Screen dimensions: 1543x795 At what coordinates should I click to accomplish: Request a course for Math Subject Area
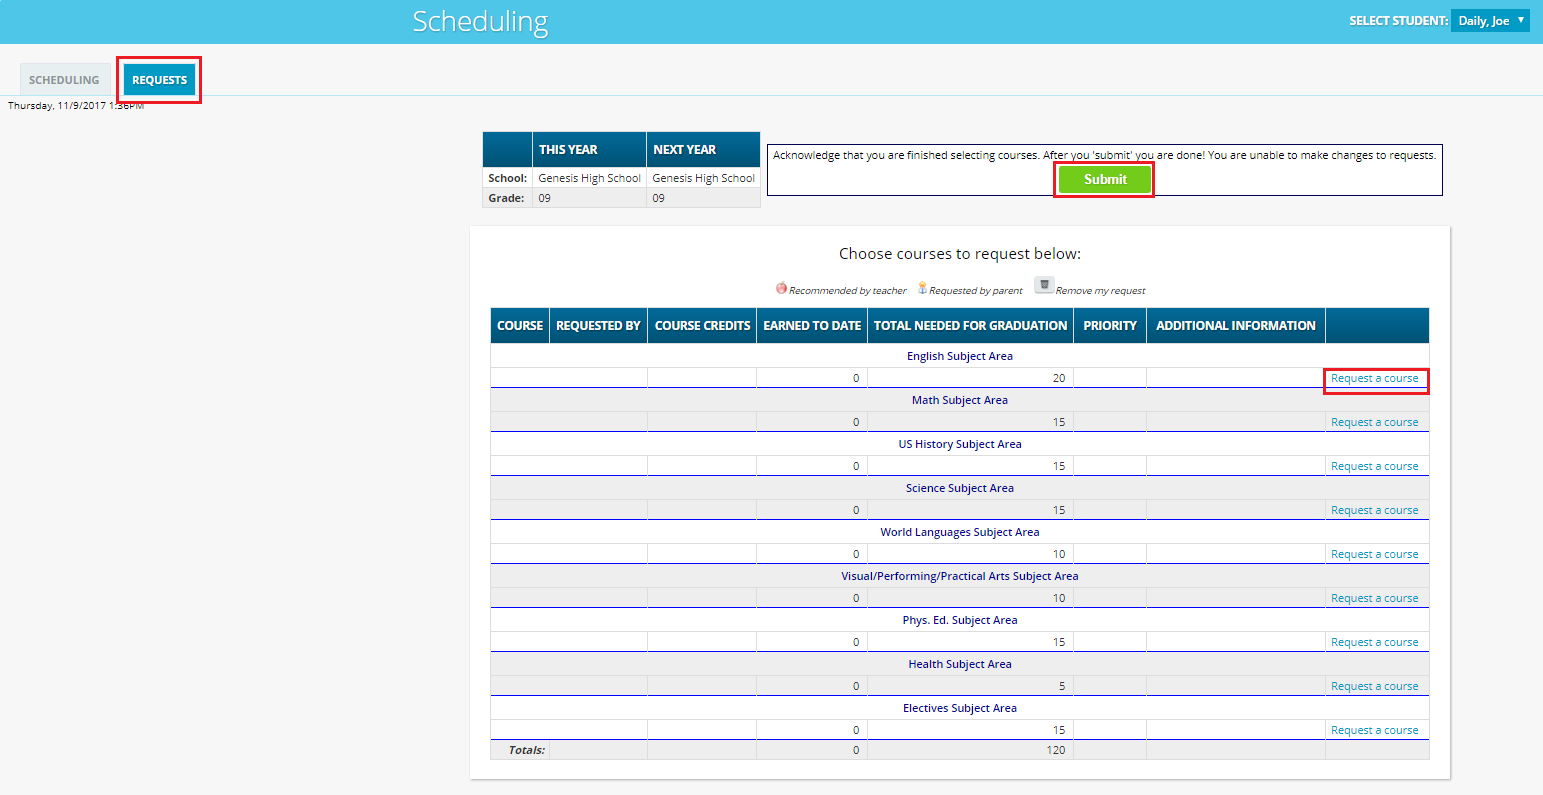1375,421
